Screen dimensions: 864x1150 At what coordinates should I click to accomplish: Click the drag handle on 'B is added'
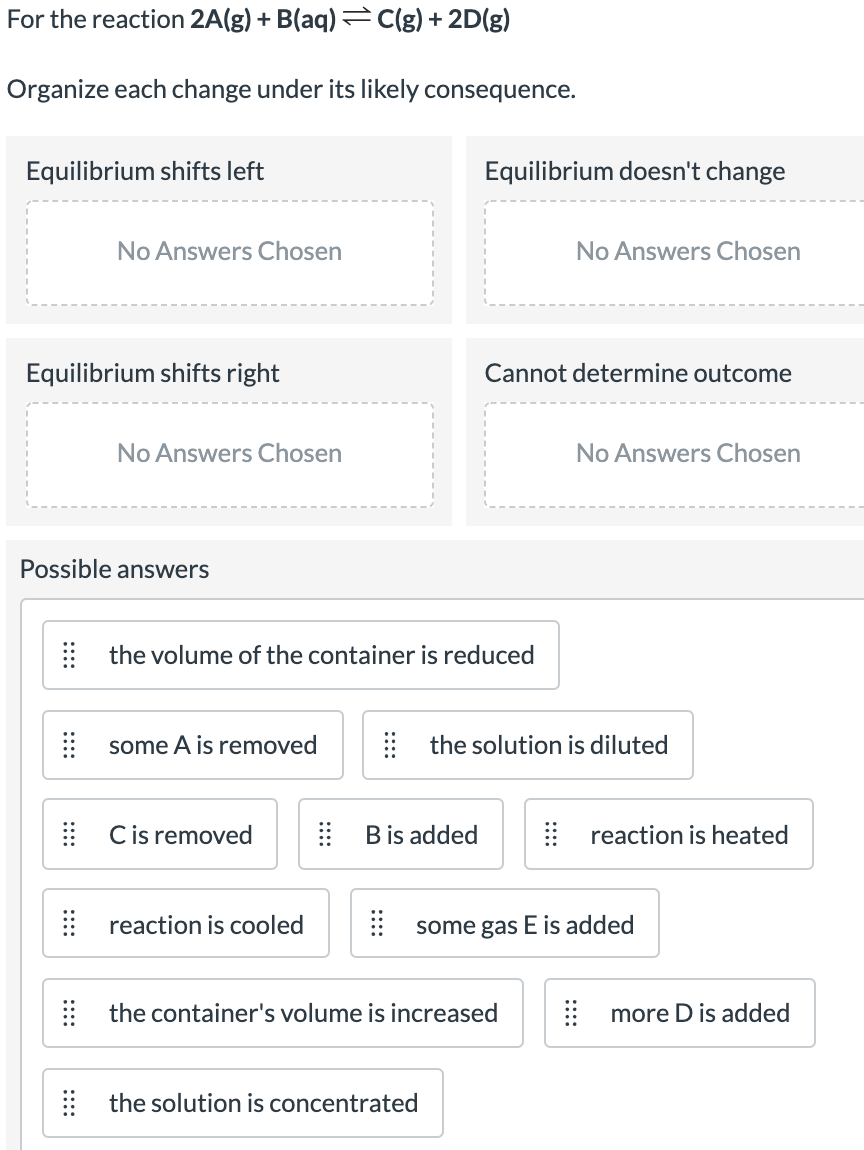pos(325,835)
